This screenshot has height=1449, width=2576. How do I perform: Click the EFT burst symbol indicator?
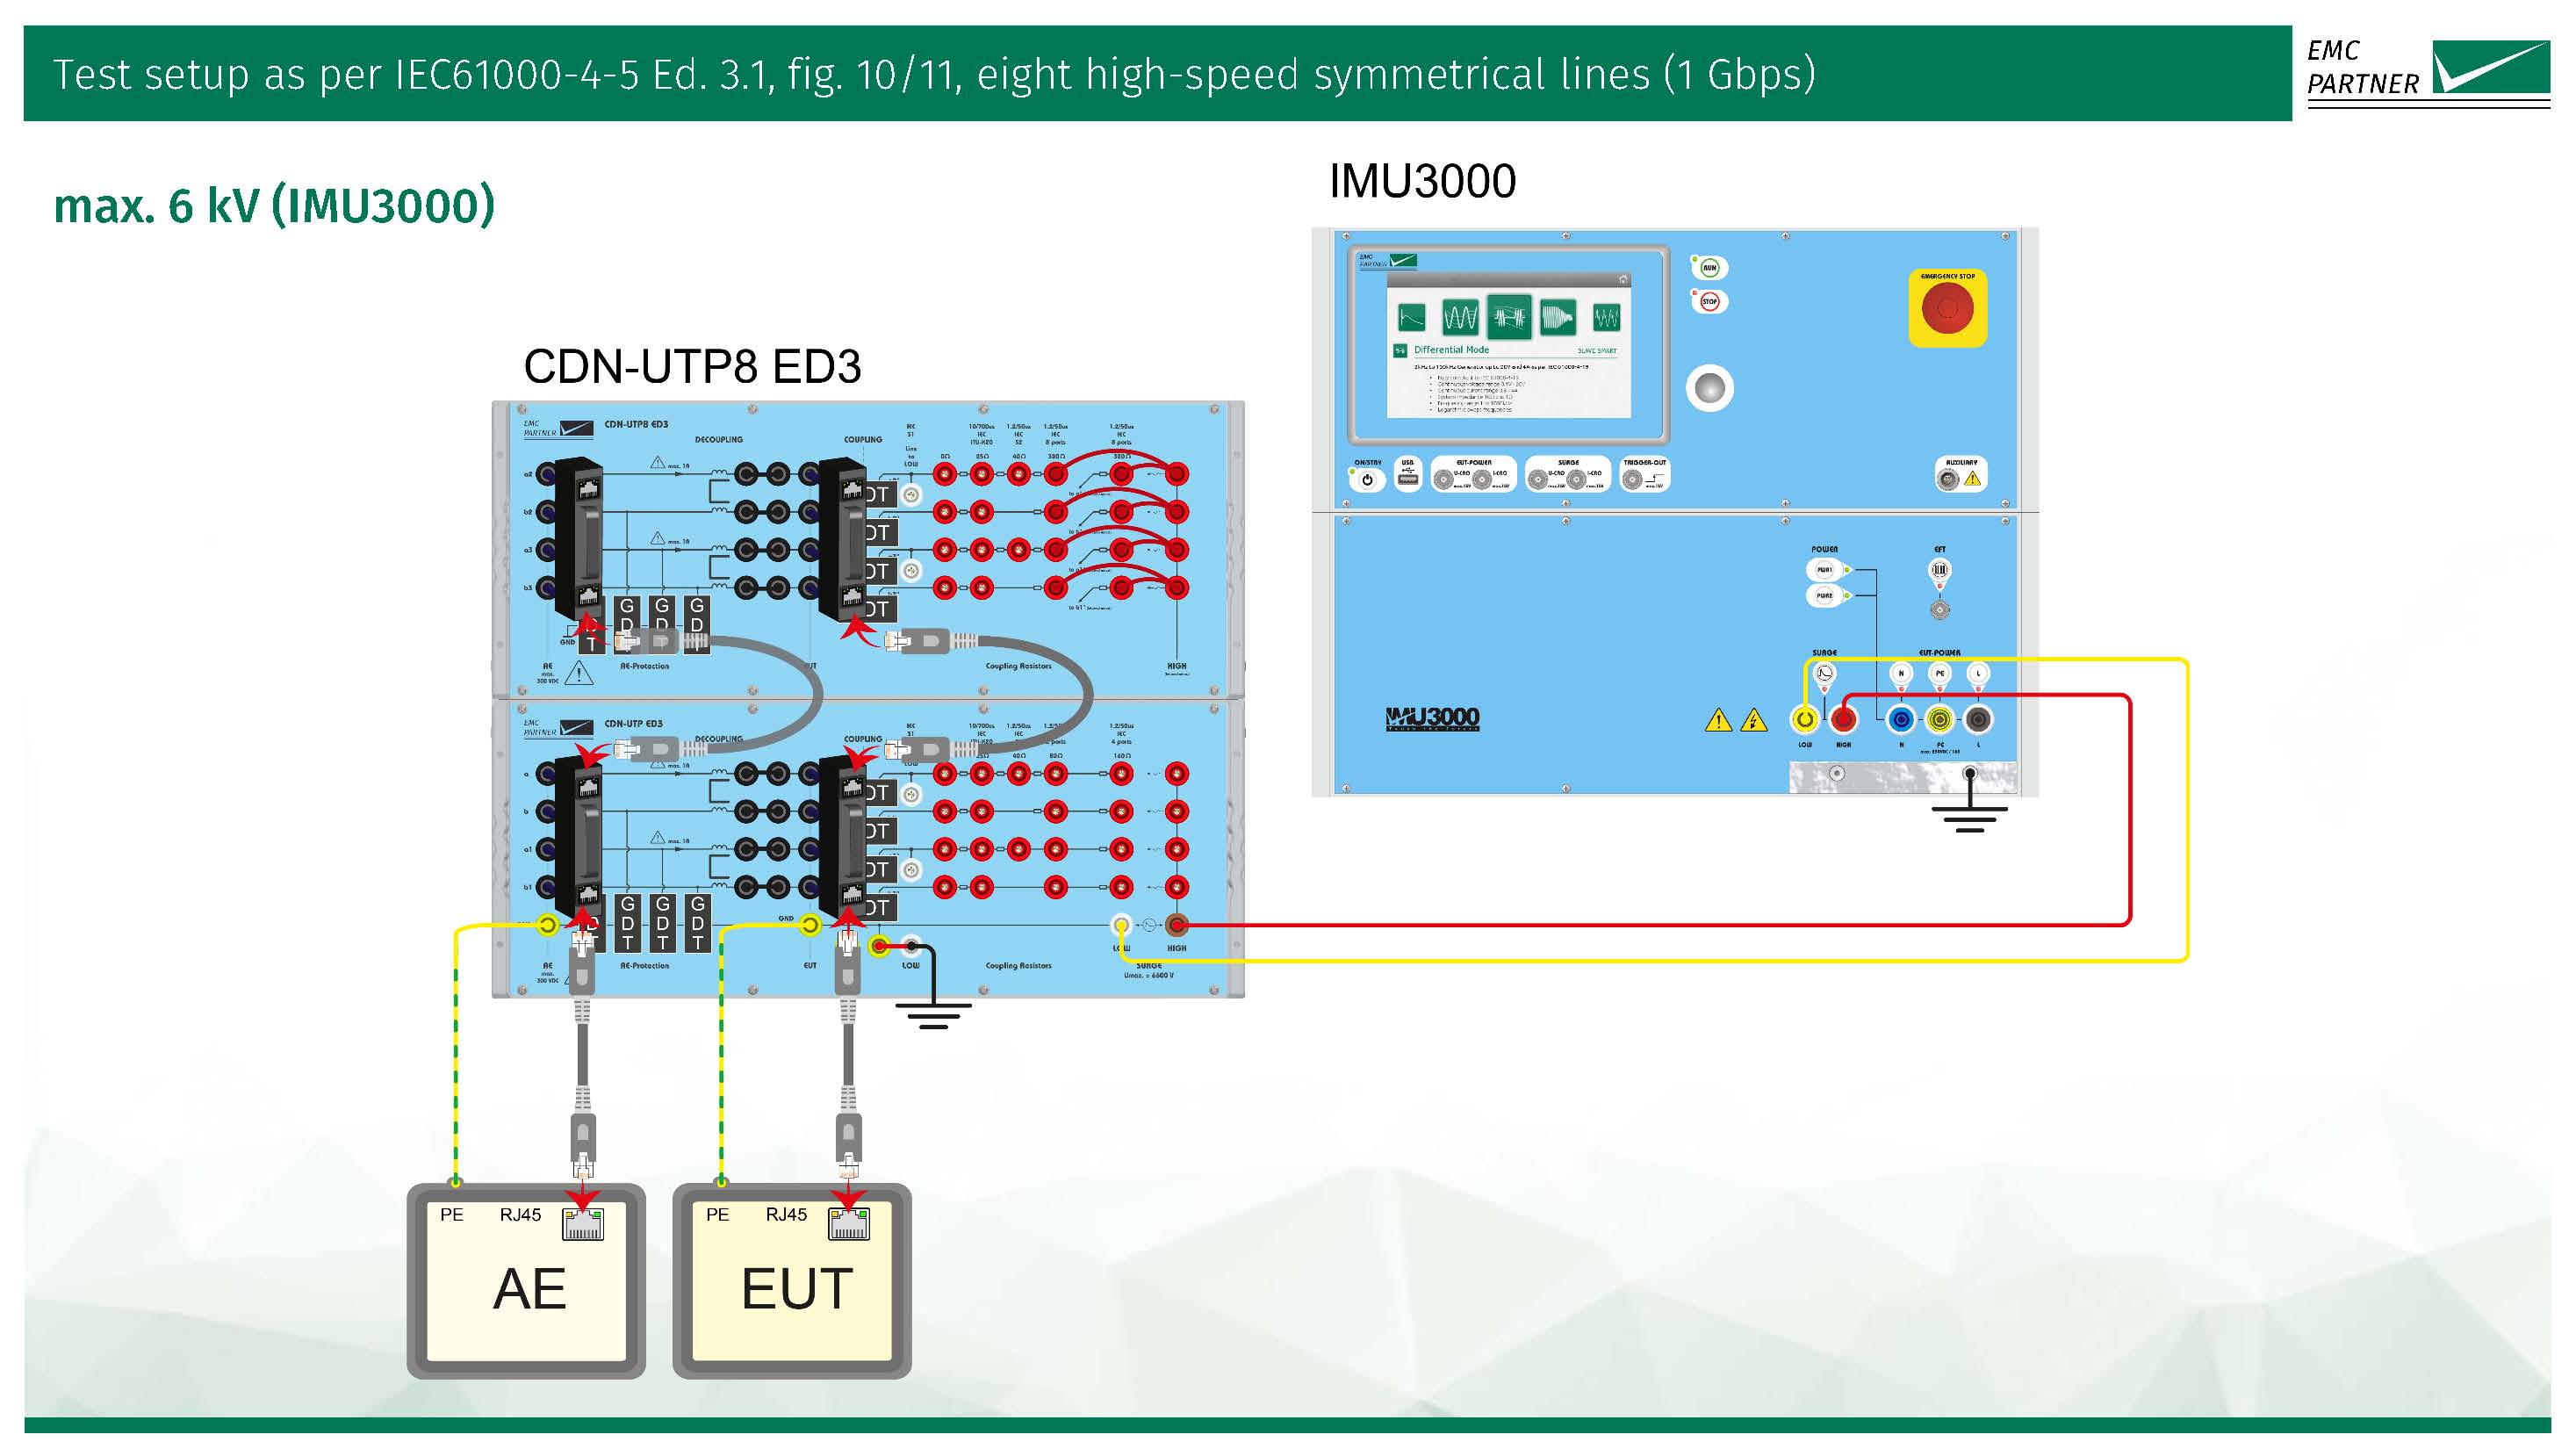1939,570
